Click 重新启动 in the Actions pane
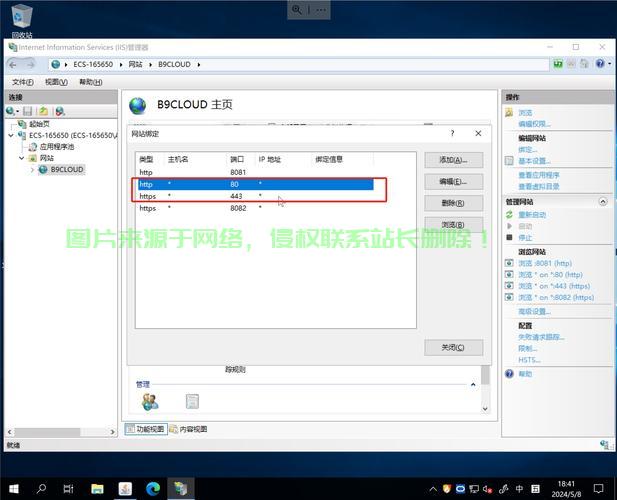This screenshot has width=617, height=500. pos(532,215)
